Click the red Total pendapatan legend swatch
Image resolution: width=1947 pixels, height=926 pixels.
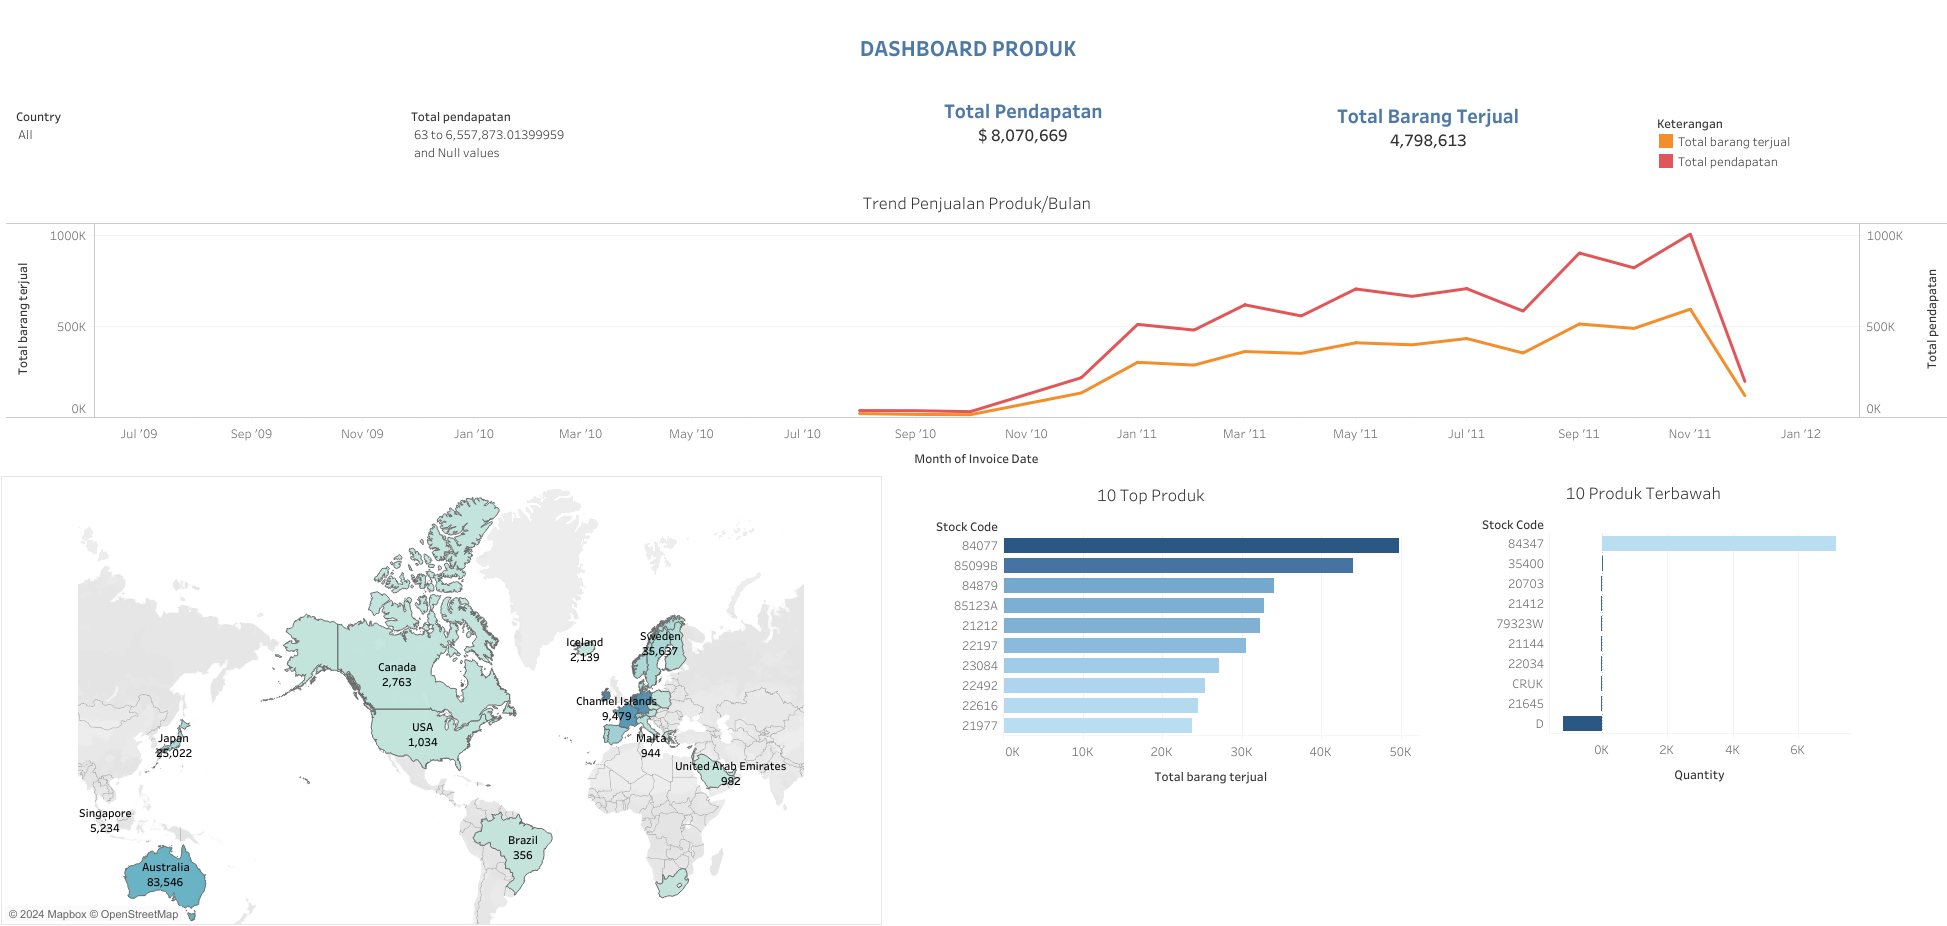coord(1666,161)
